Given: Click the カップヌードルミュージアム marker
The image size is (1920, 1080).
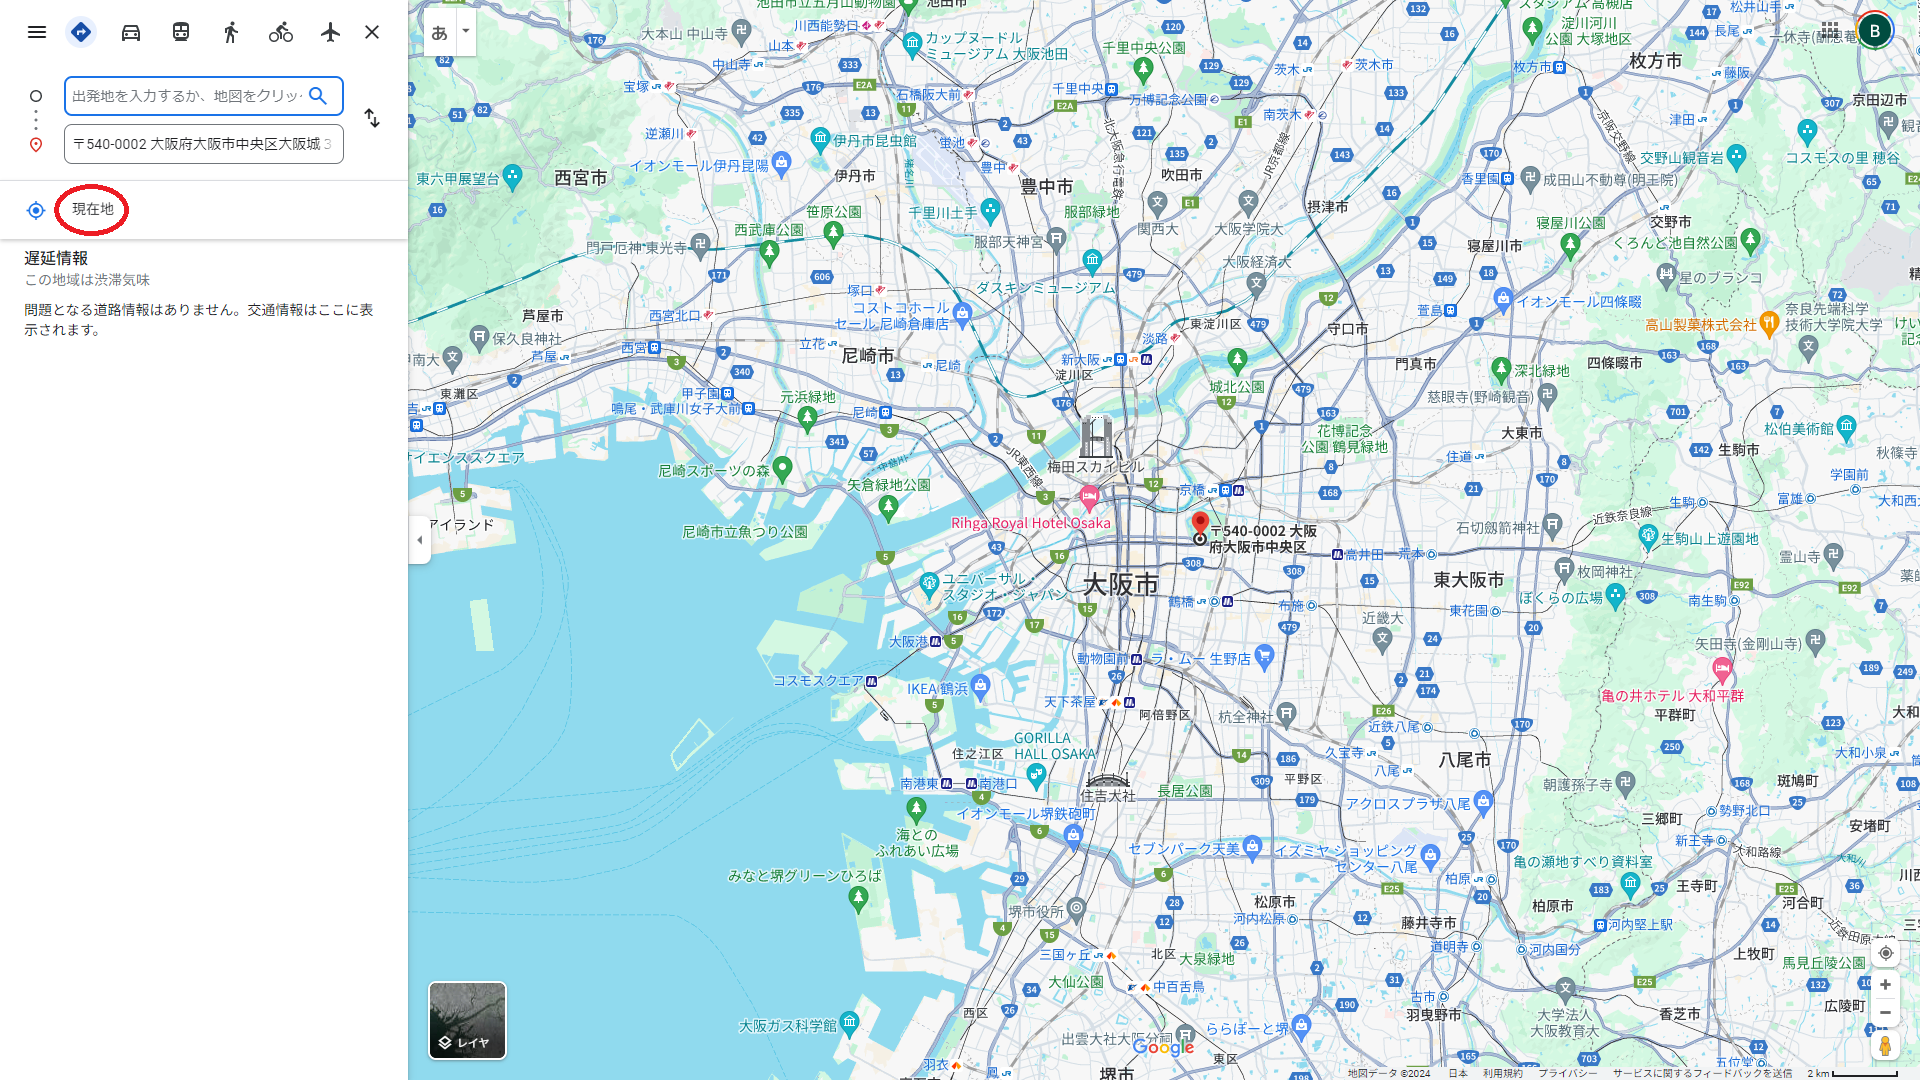Looking at the screenshot, I should pyautogui.click(x=912, y=43).
